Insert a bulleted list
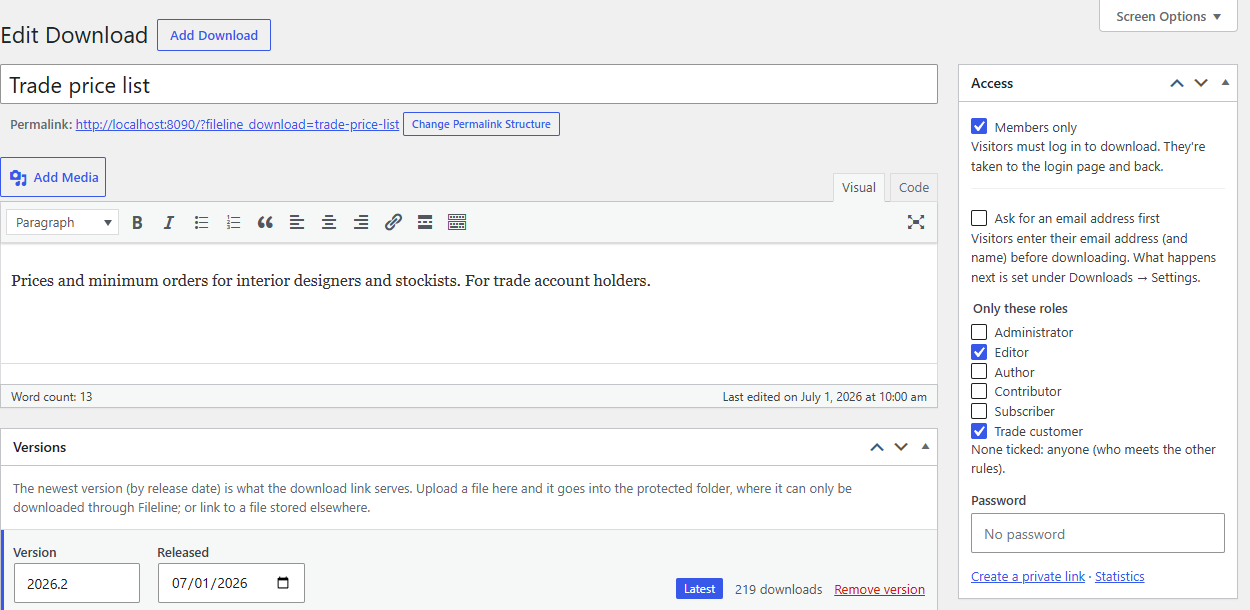Image resolution: width=1250 pixels, height=610 pixels. (201, 222)
